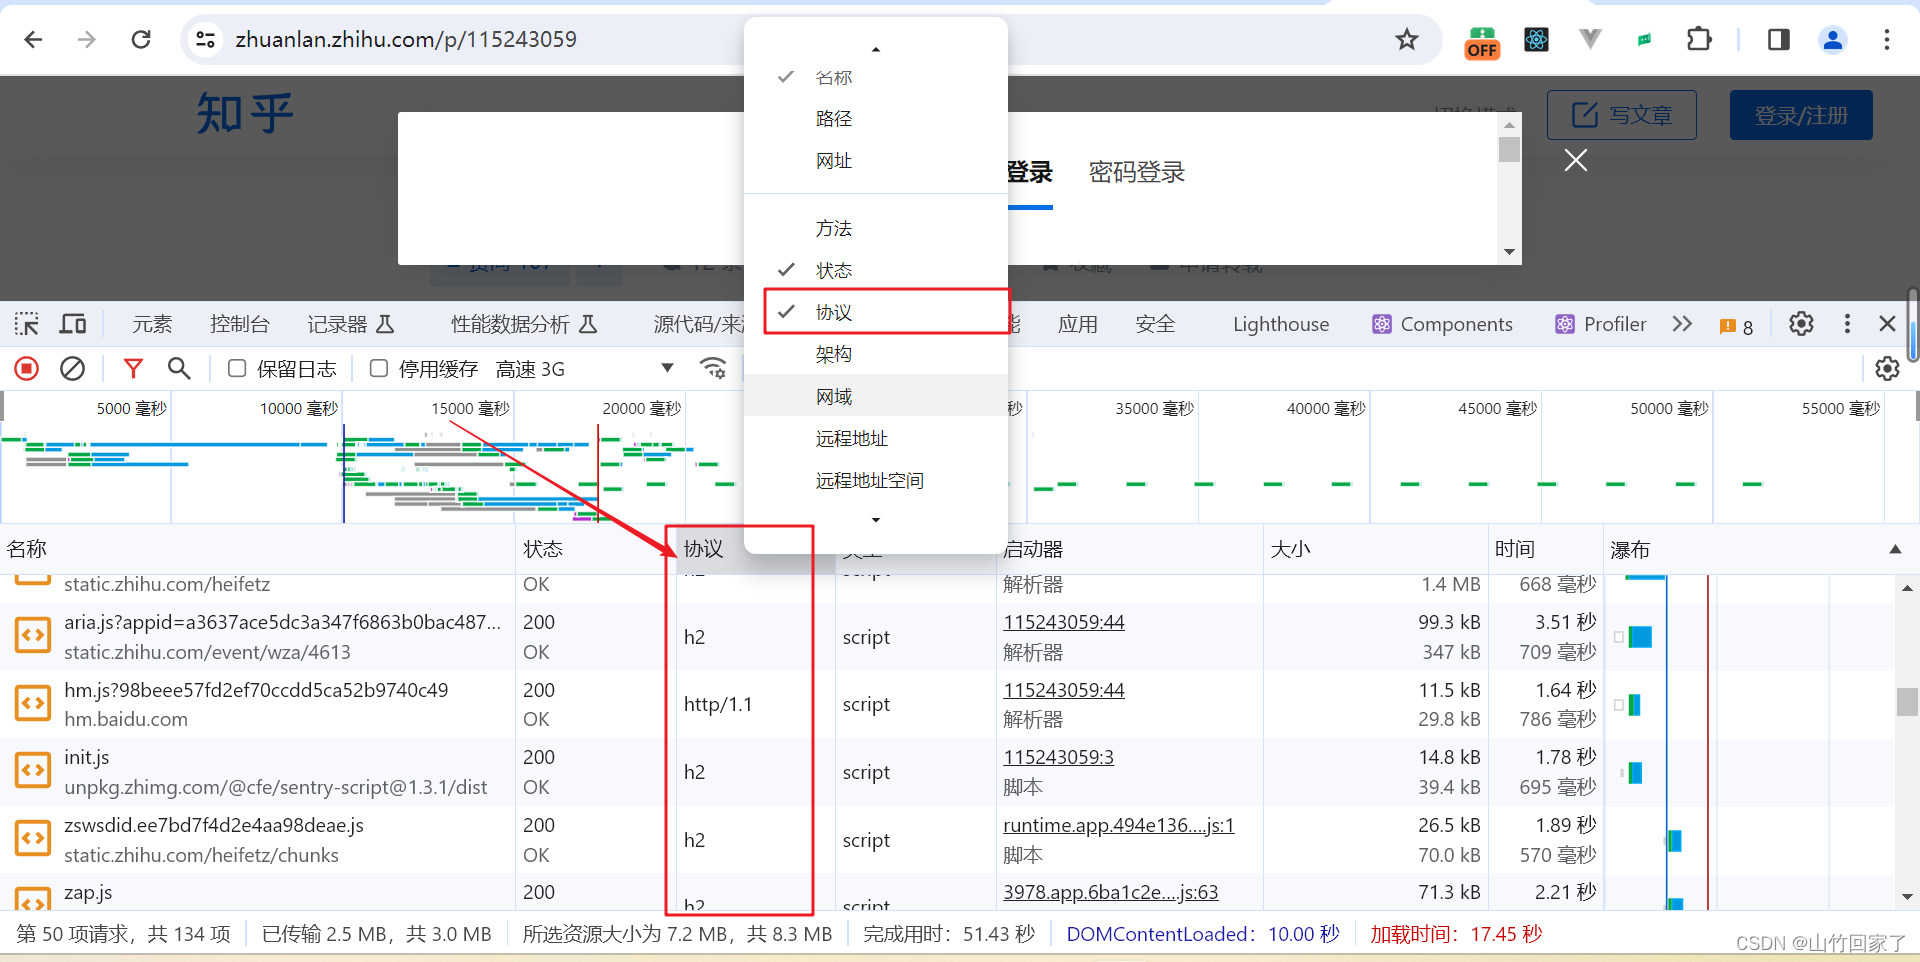Open initiator link 115243059:3
The height and width of the screenshot is (962, 1920).
point(1058,757)
